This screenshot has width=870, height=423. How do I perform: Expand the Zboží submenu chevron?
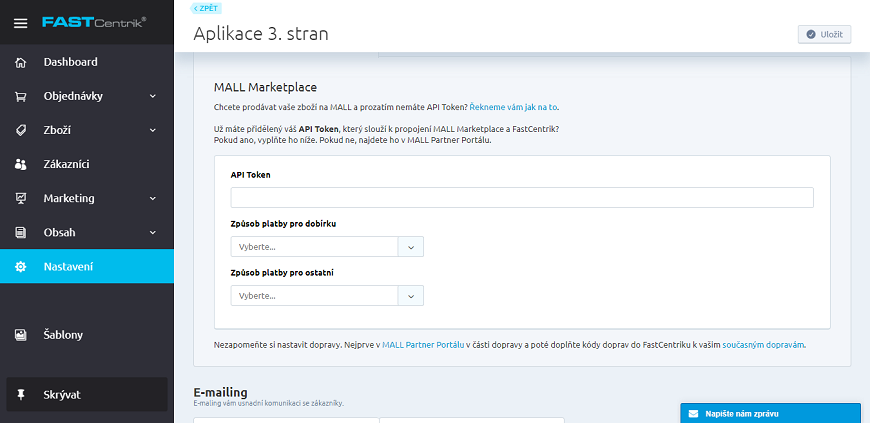[x=153, y=130]
